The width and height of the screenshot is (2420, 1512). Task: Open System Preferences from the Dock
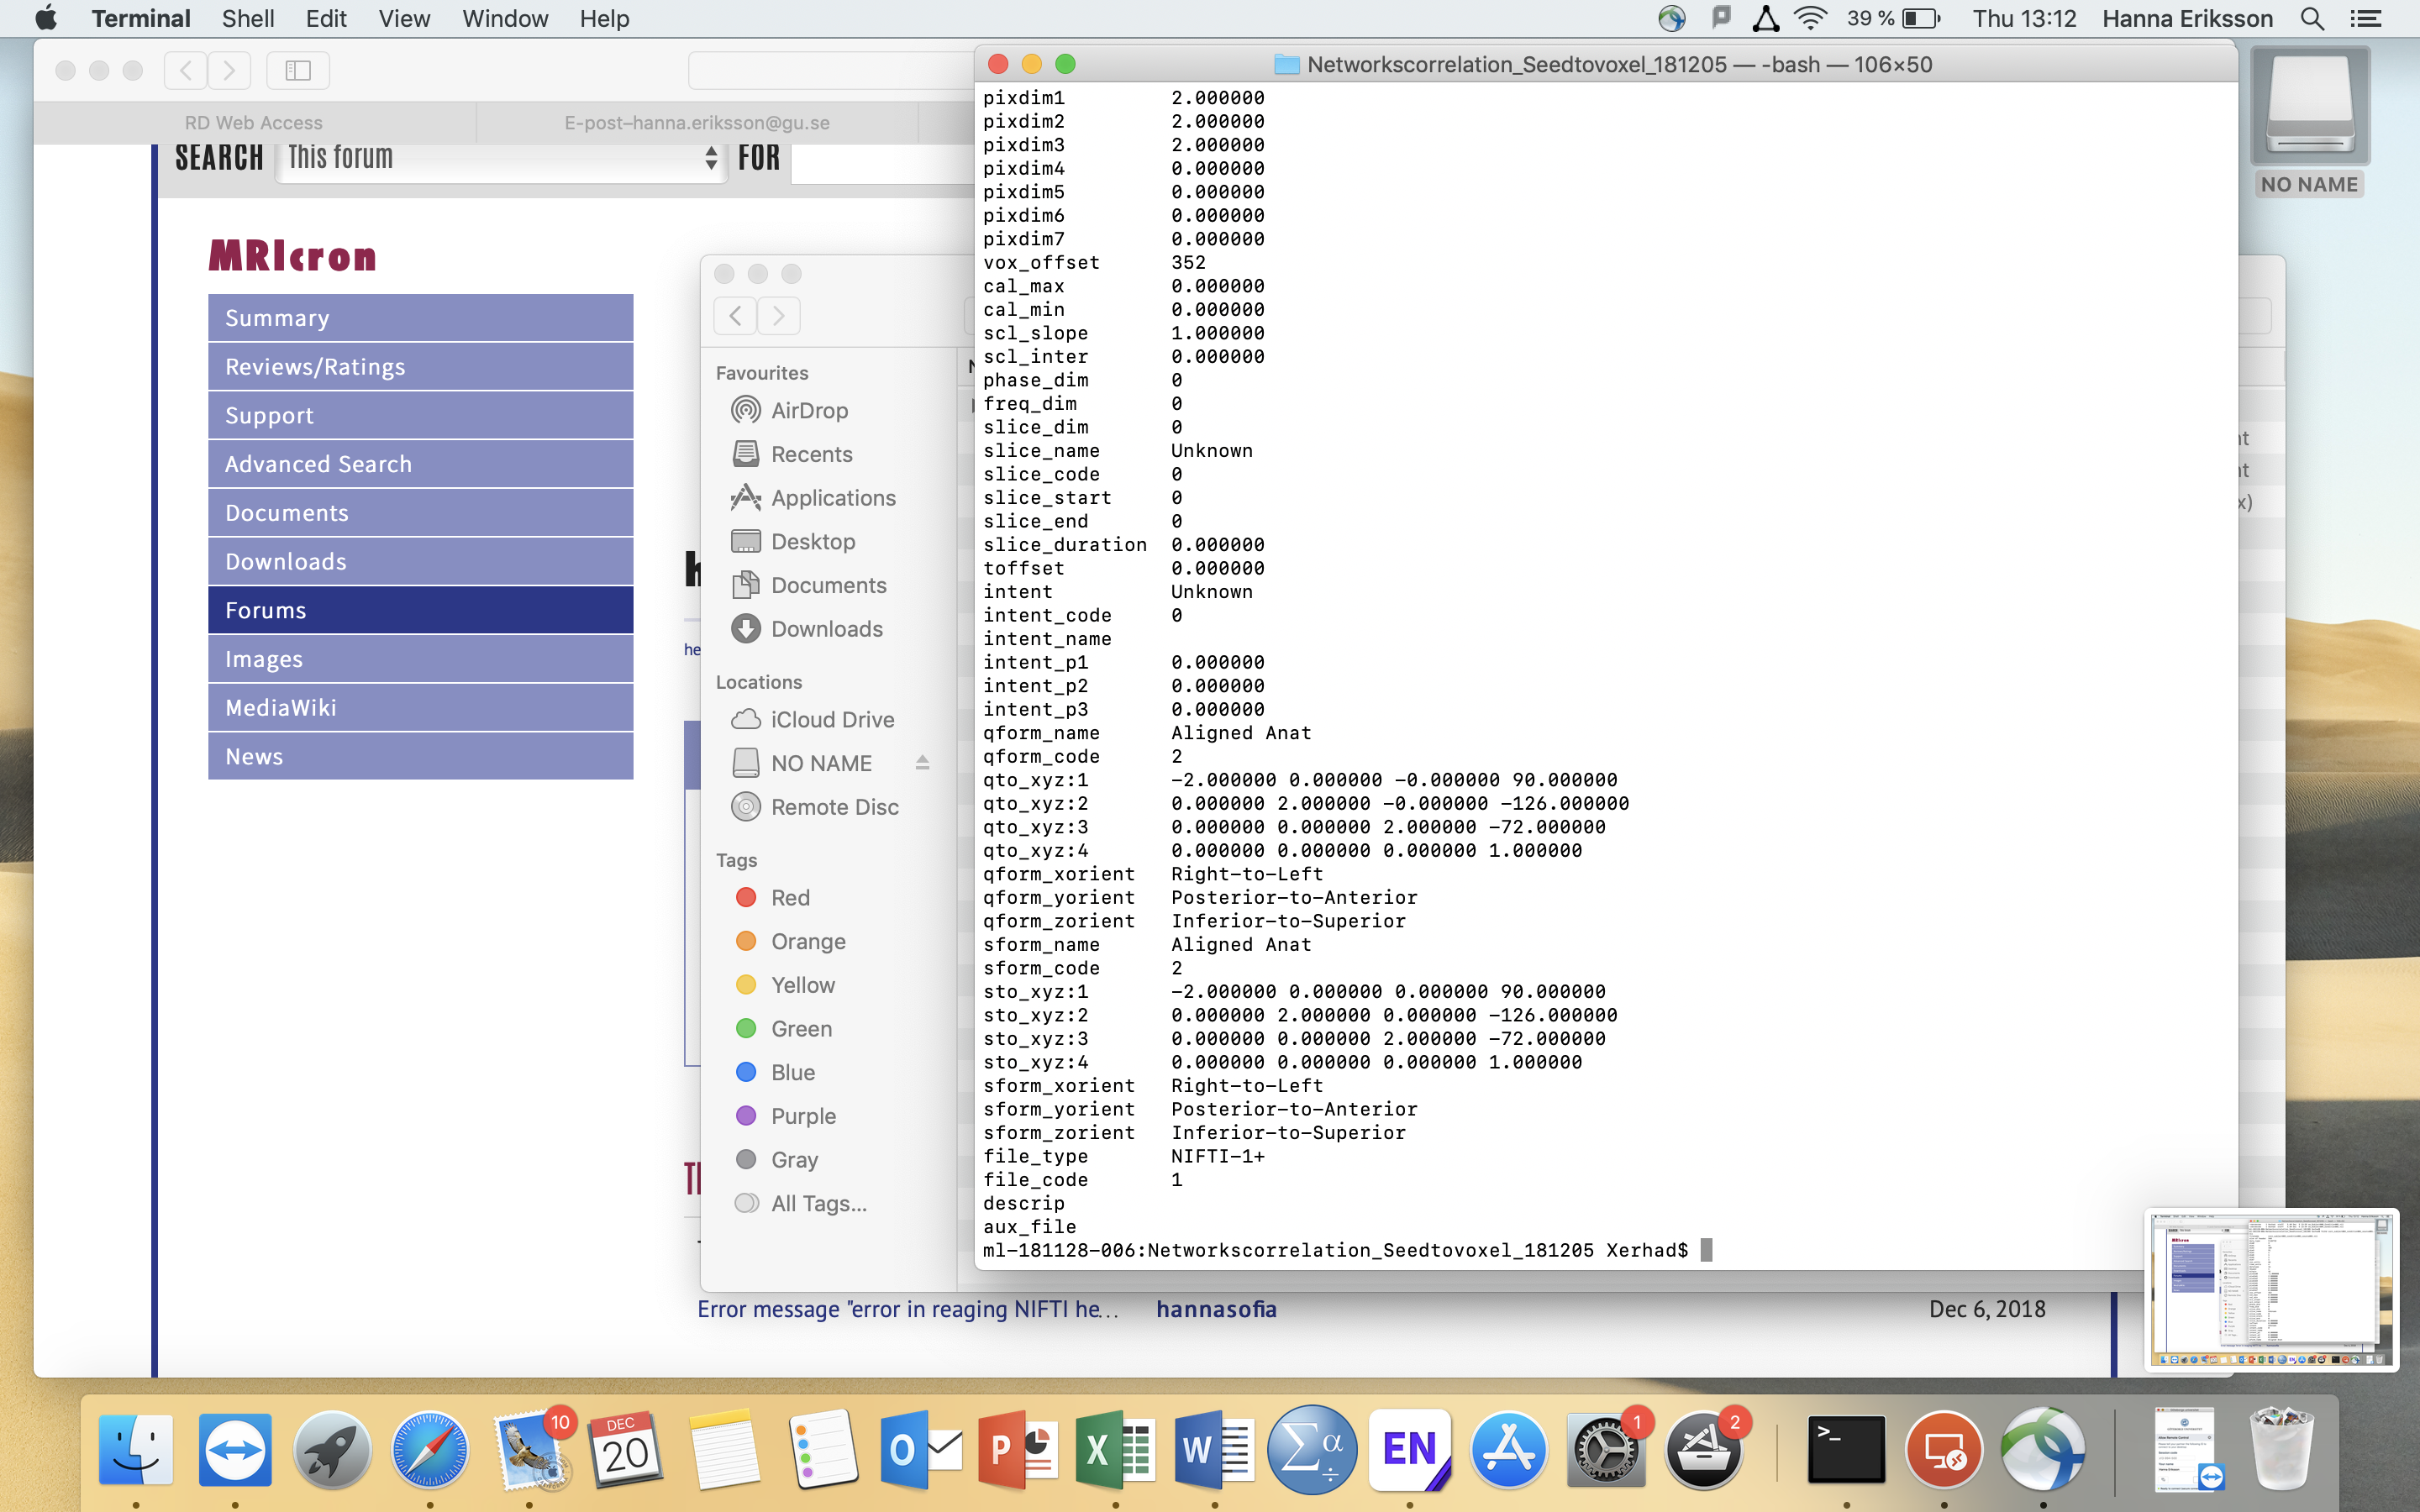pyautogui.click(x=1605, y=1450)
